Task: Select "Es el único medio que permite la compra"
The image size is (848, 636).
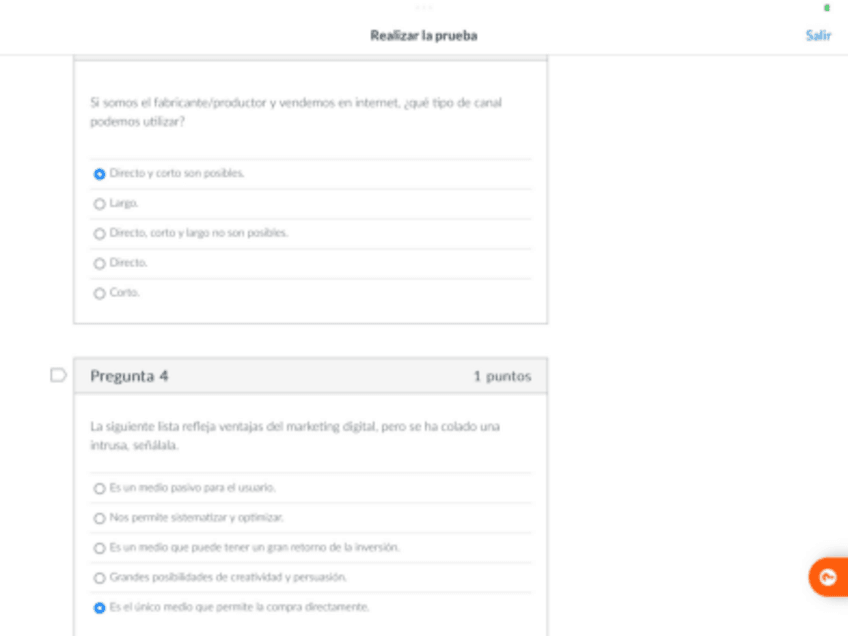Action: (100, 608)
